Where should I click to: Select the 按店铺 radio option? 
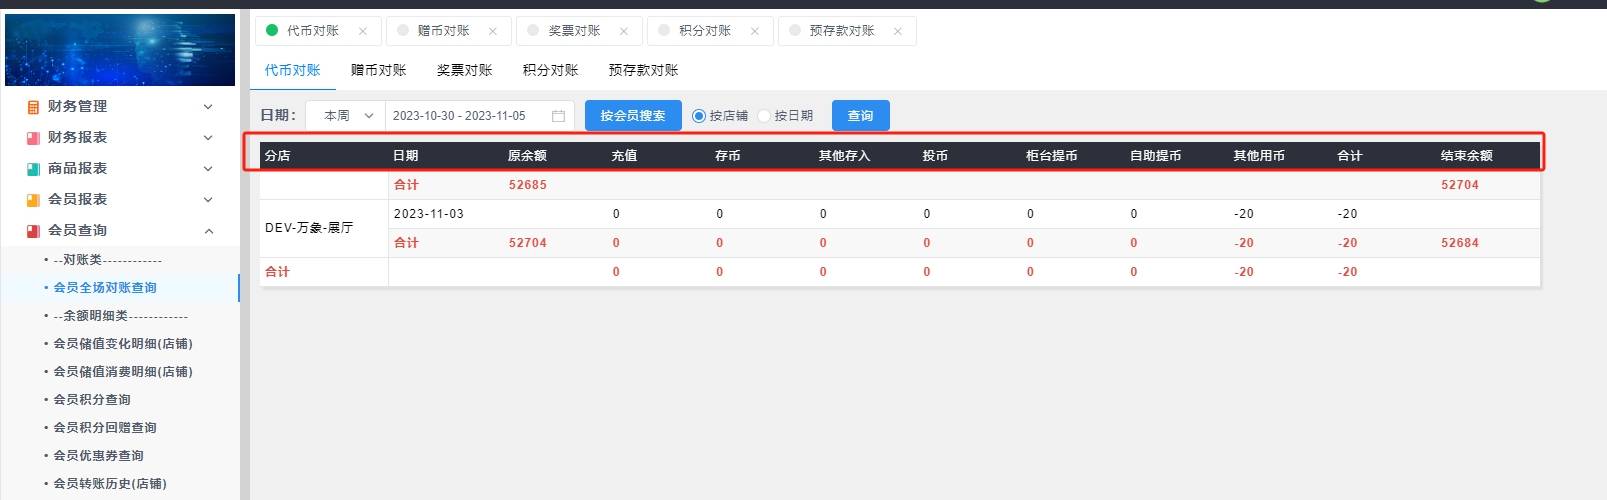point(699,116)
